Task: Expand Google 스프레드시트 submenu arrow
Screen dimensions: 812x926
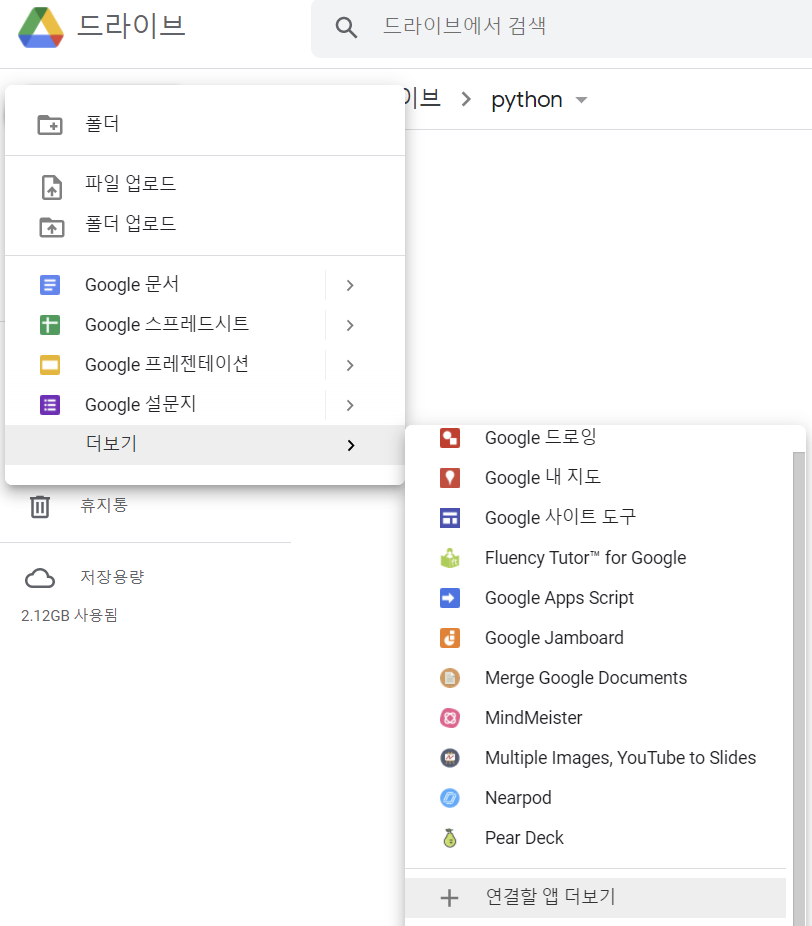Action: coord(350,325)
